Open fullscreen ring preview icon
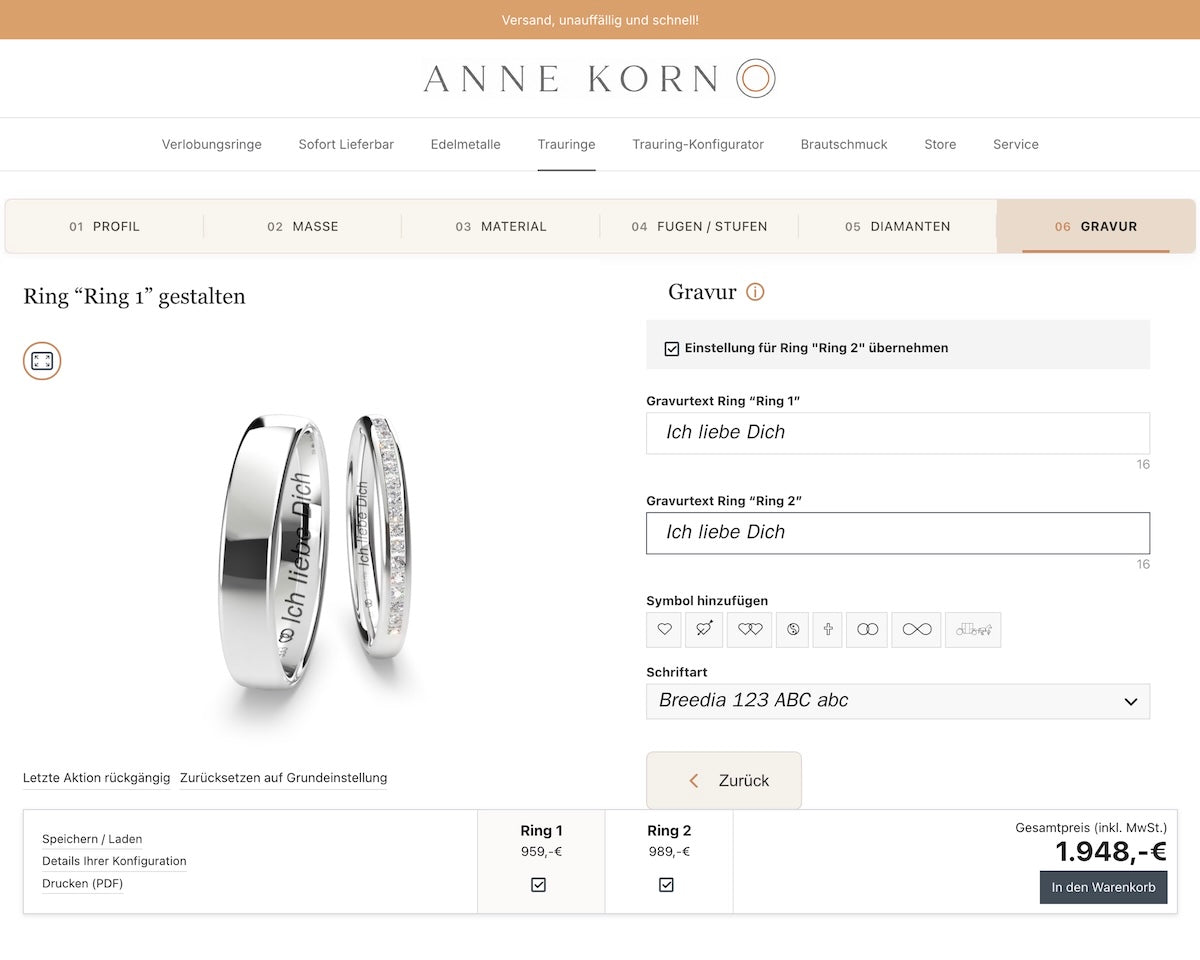Viewport: 1200px width, 960px height. click(x=42, y=361)
